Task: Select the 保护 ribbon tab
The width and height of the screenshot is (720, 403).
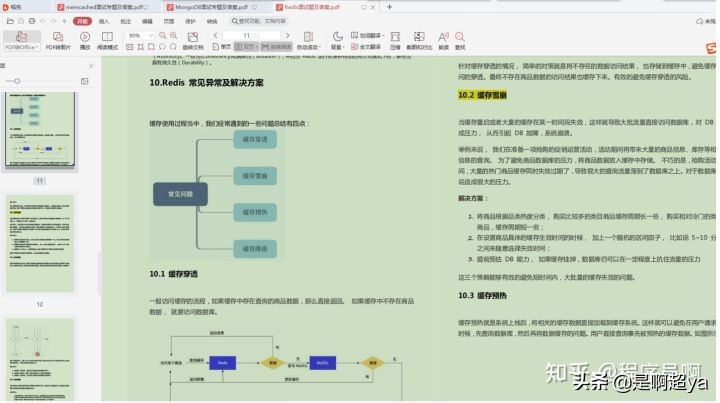Action: point(191,21)
